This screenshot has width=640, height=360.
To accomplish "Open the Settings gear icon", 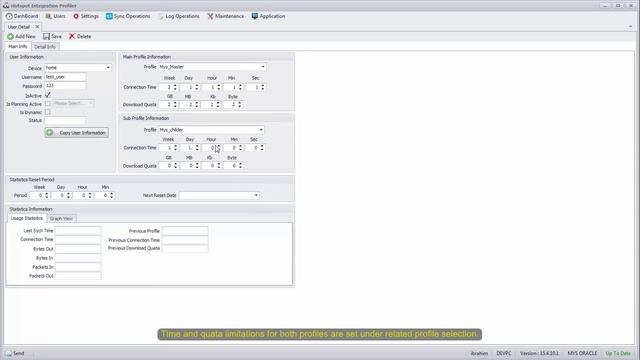I will [76, 16].
